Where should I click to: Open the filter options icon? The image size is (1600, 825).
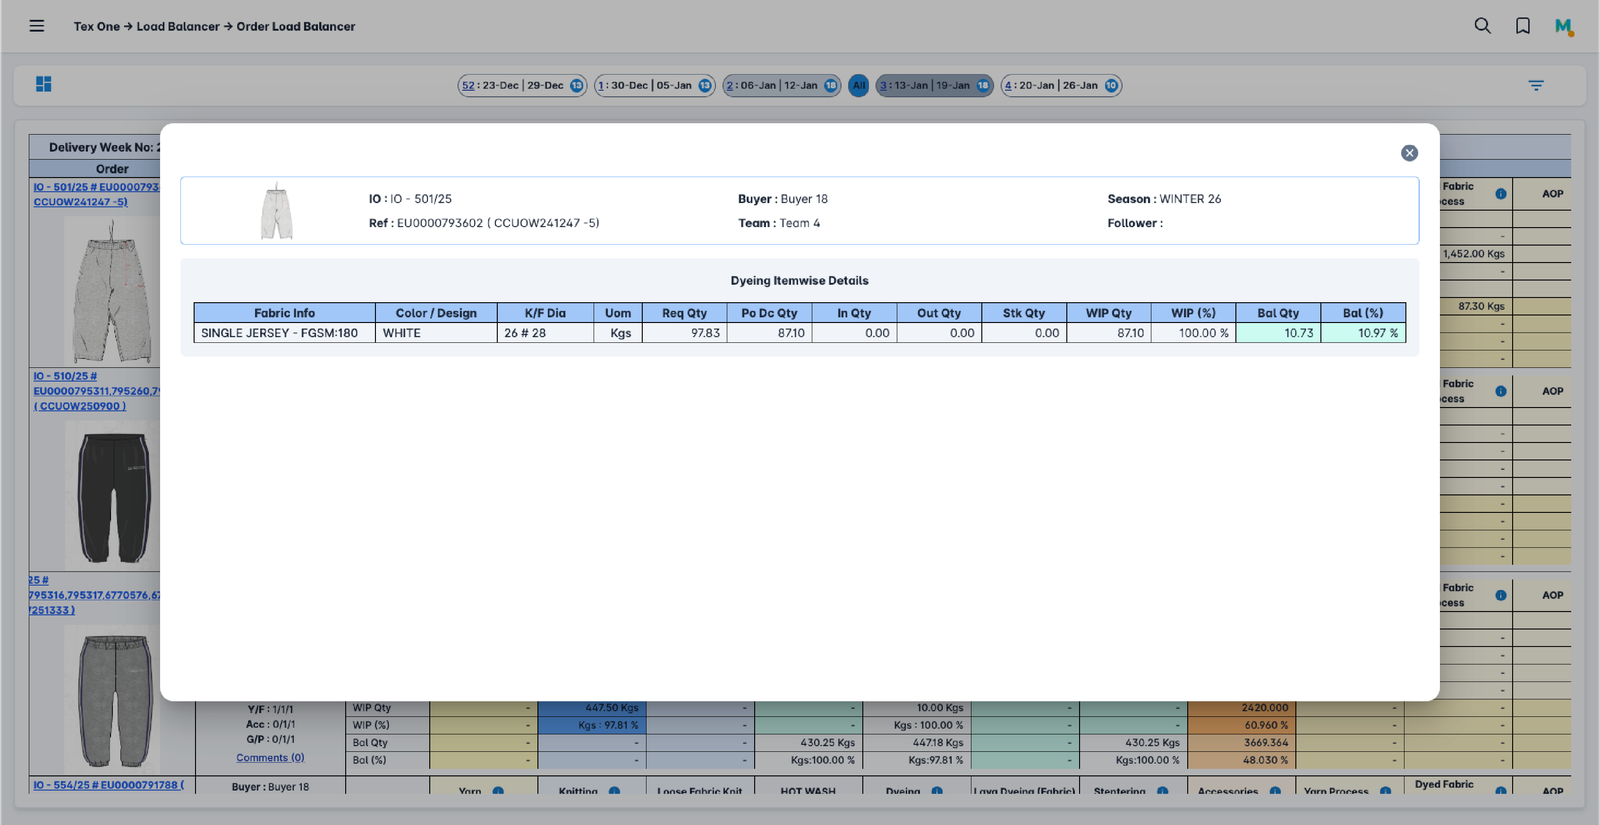coord(1536,86)
